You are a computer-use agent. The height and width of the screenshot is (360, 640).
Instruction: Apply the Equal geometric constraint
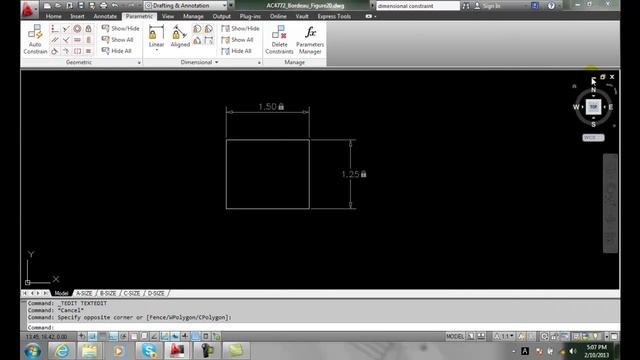pyautogui.click(x=88, y=51)
